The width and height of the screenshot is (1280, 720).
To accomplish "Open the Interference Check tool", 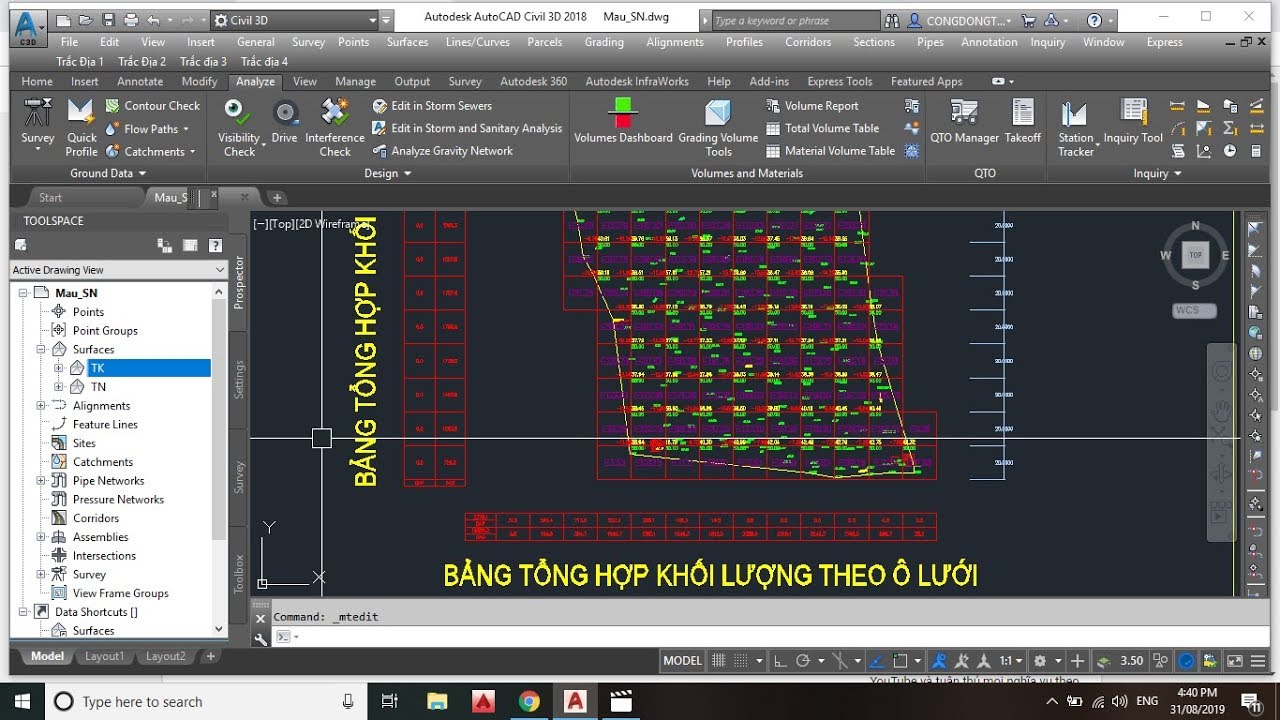I will [335, 127].
